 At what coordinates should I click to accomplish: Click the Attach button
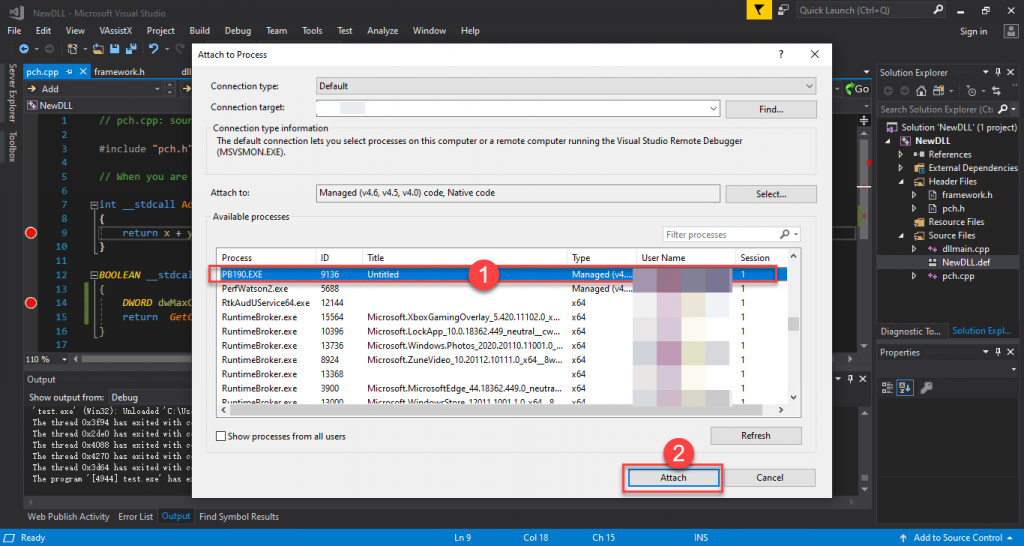pyautogui.click(x=673, y=478)
